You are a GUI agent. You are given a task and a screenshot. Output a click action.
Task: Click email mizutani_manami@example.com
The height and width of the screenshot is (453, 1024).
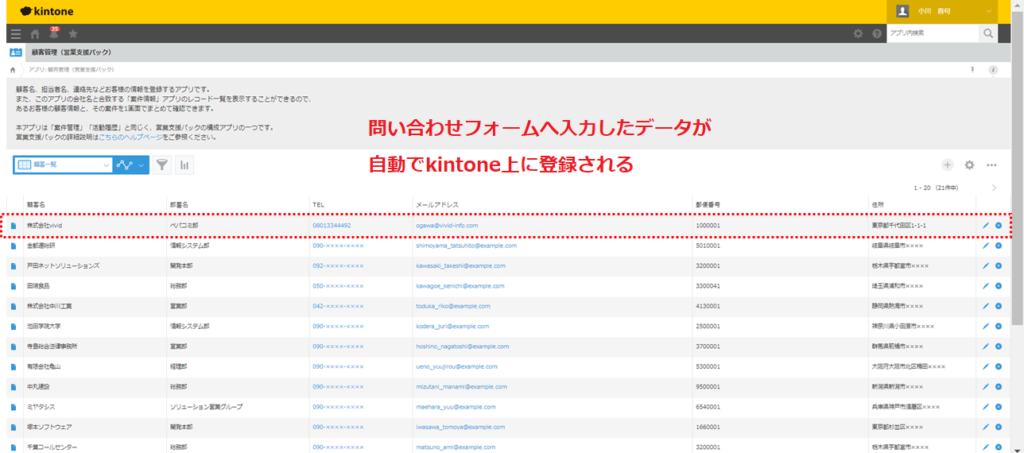tap(460, 386)
